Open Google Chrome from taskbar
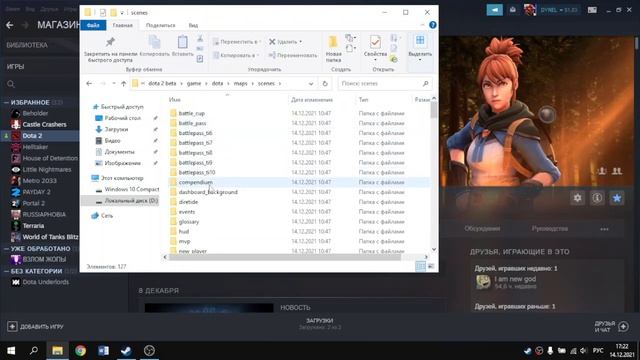Image resolution: width=640 pixels, height=360 pixels. tap(80, 350)
